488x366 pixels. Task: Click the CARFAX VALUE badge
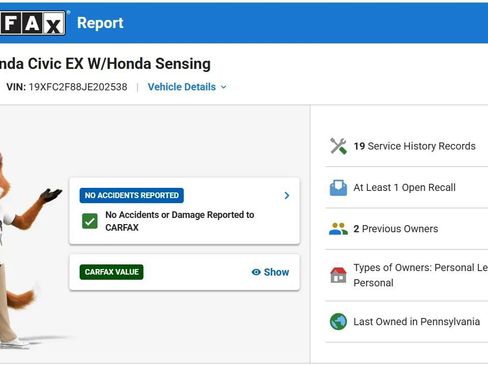point(111,272)
